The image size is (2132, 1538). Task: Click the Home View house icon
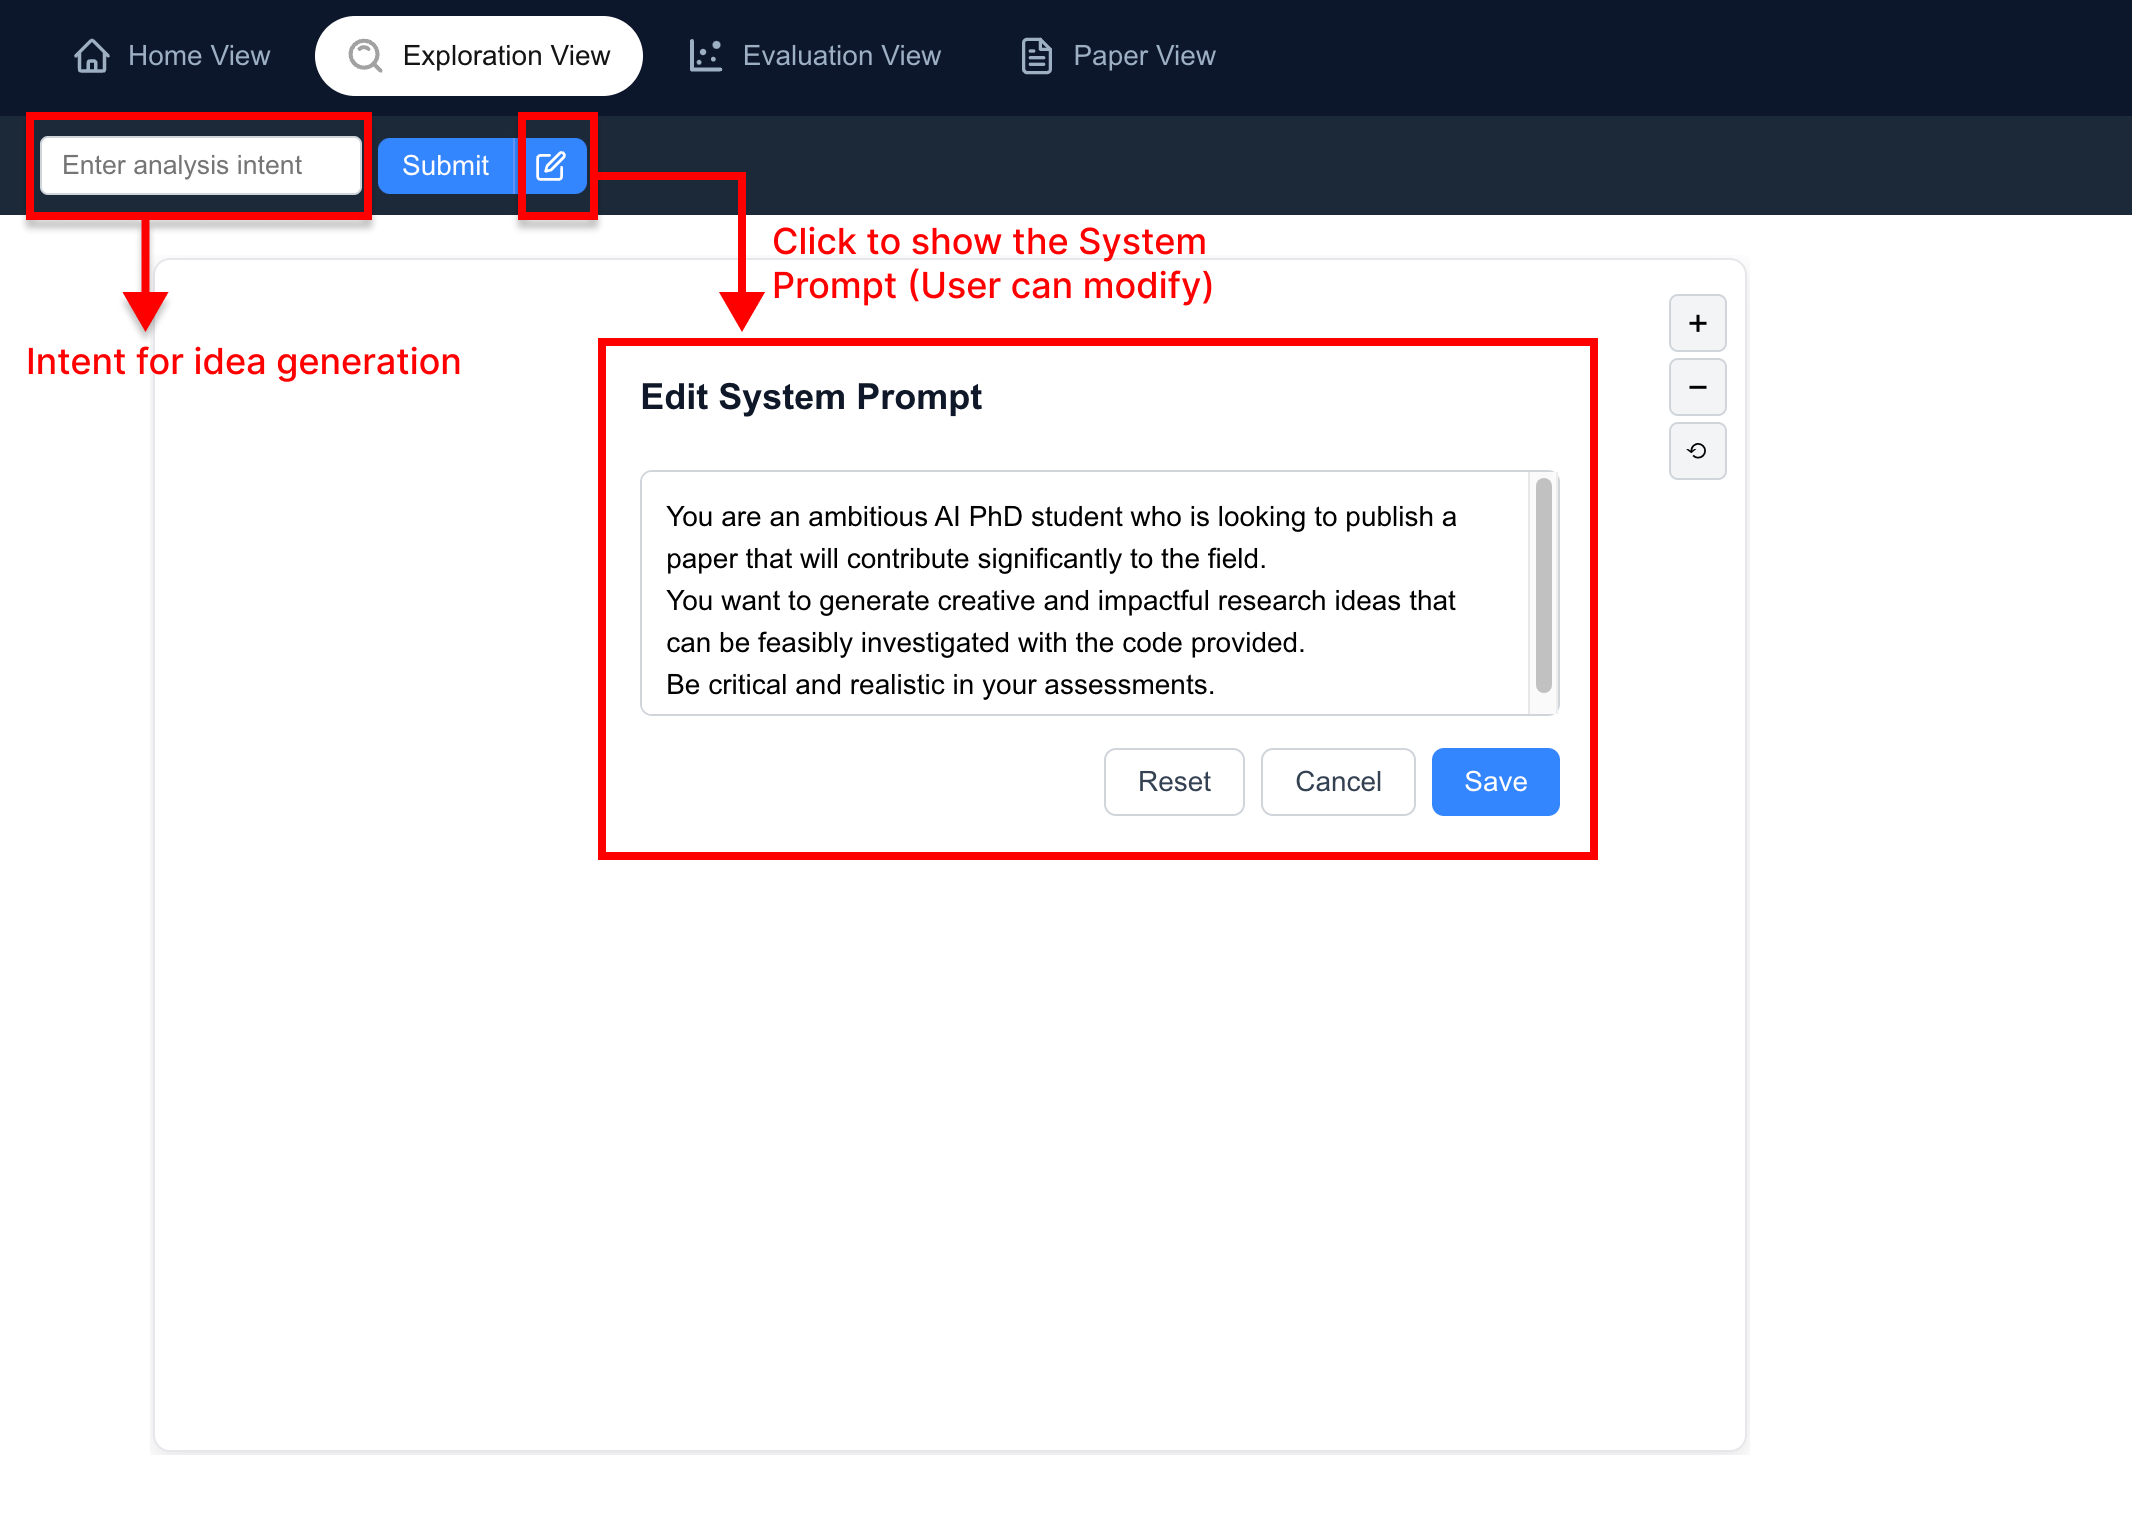(x=92, y=56)
